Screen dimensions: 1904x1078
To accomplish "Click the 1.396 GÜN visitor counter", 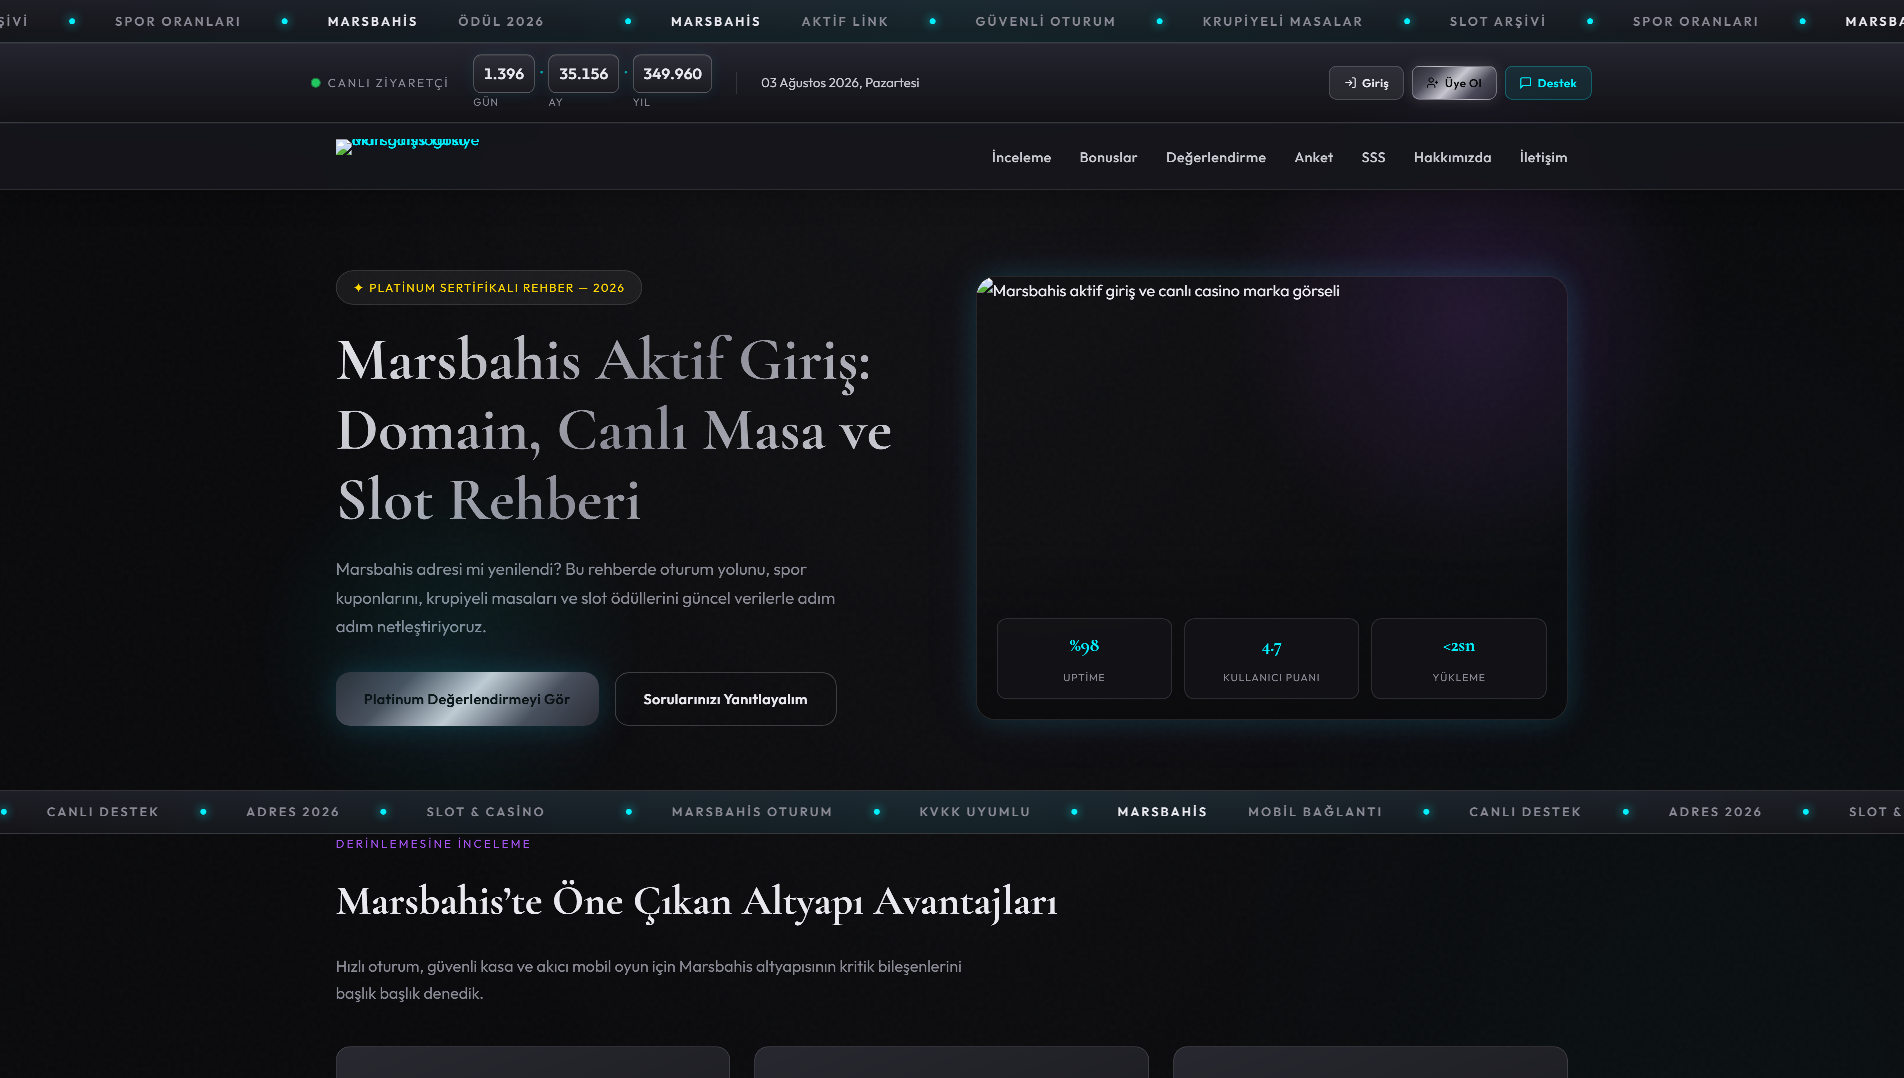I will [x=503, y=74].
